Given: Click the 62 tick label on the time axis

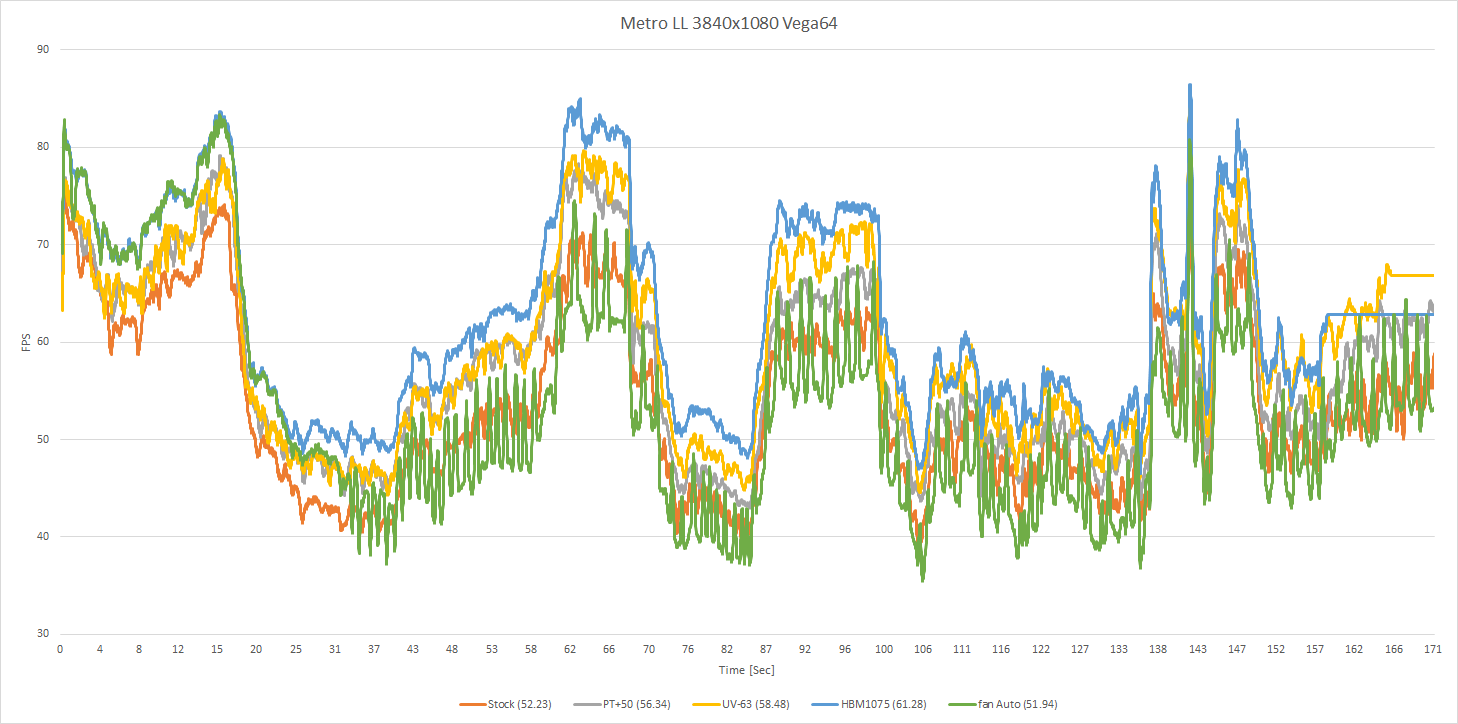Looking at the screenshot, I should click(570, 649).
